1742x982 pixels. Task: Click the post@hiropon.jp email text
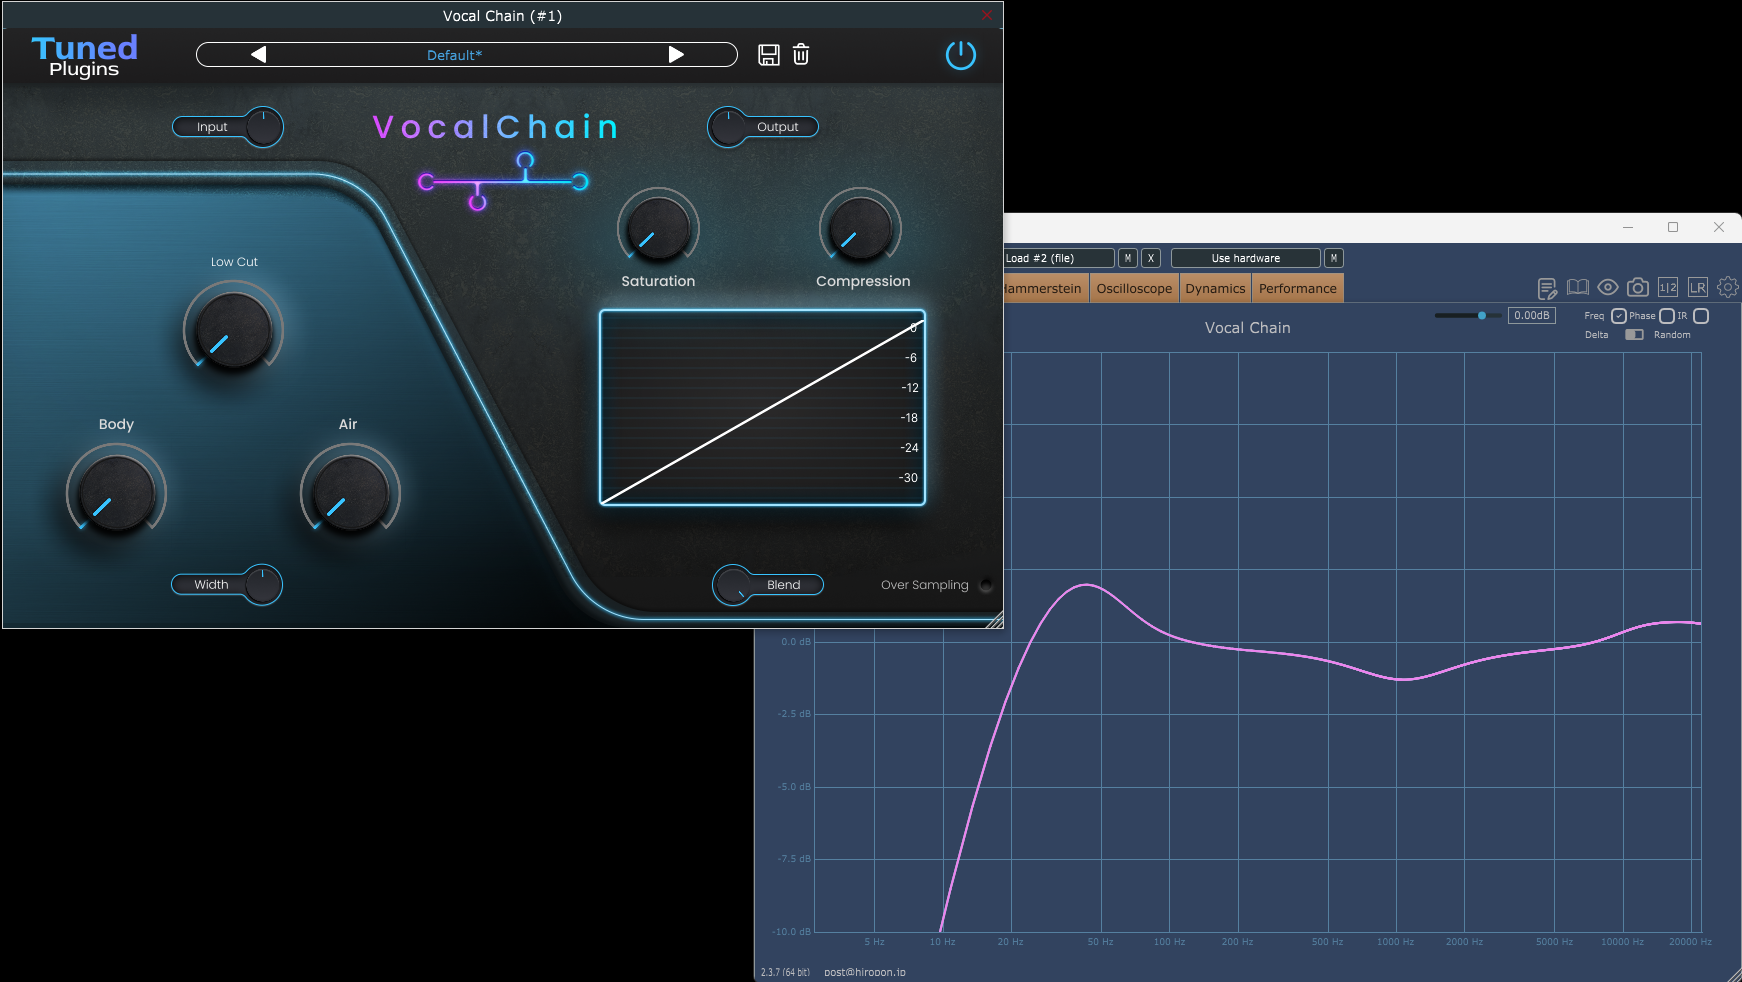[x=865, y=972]
